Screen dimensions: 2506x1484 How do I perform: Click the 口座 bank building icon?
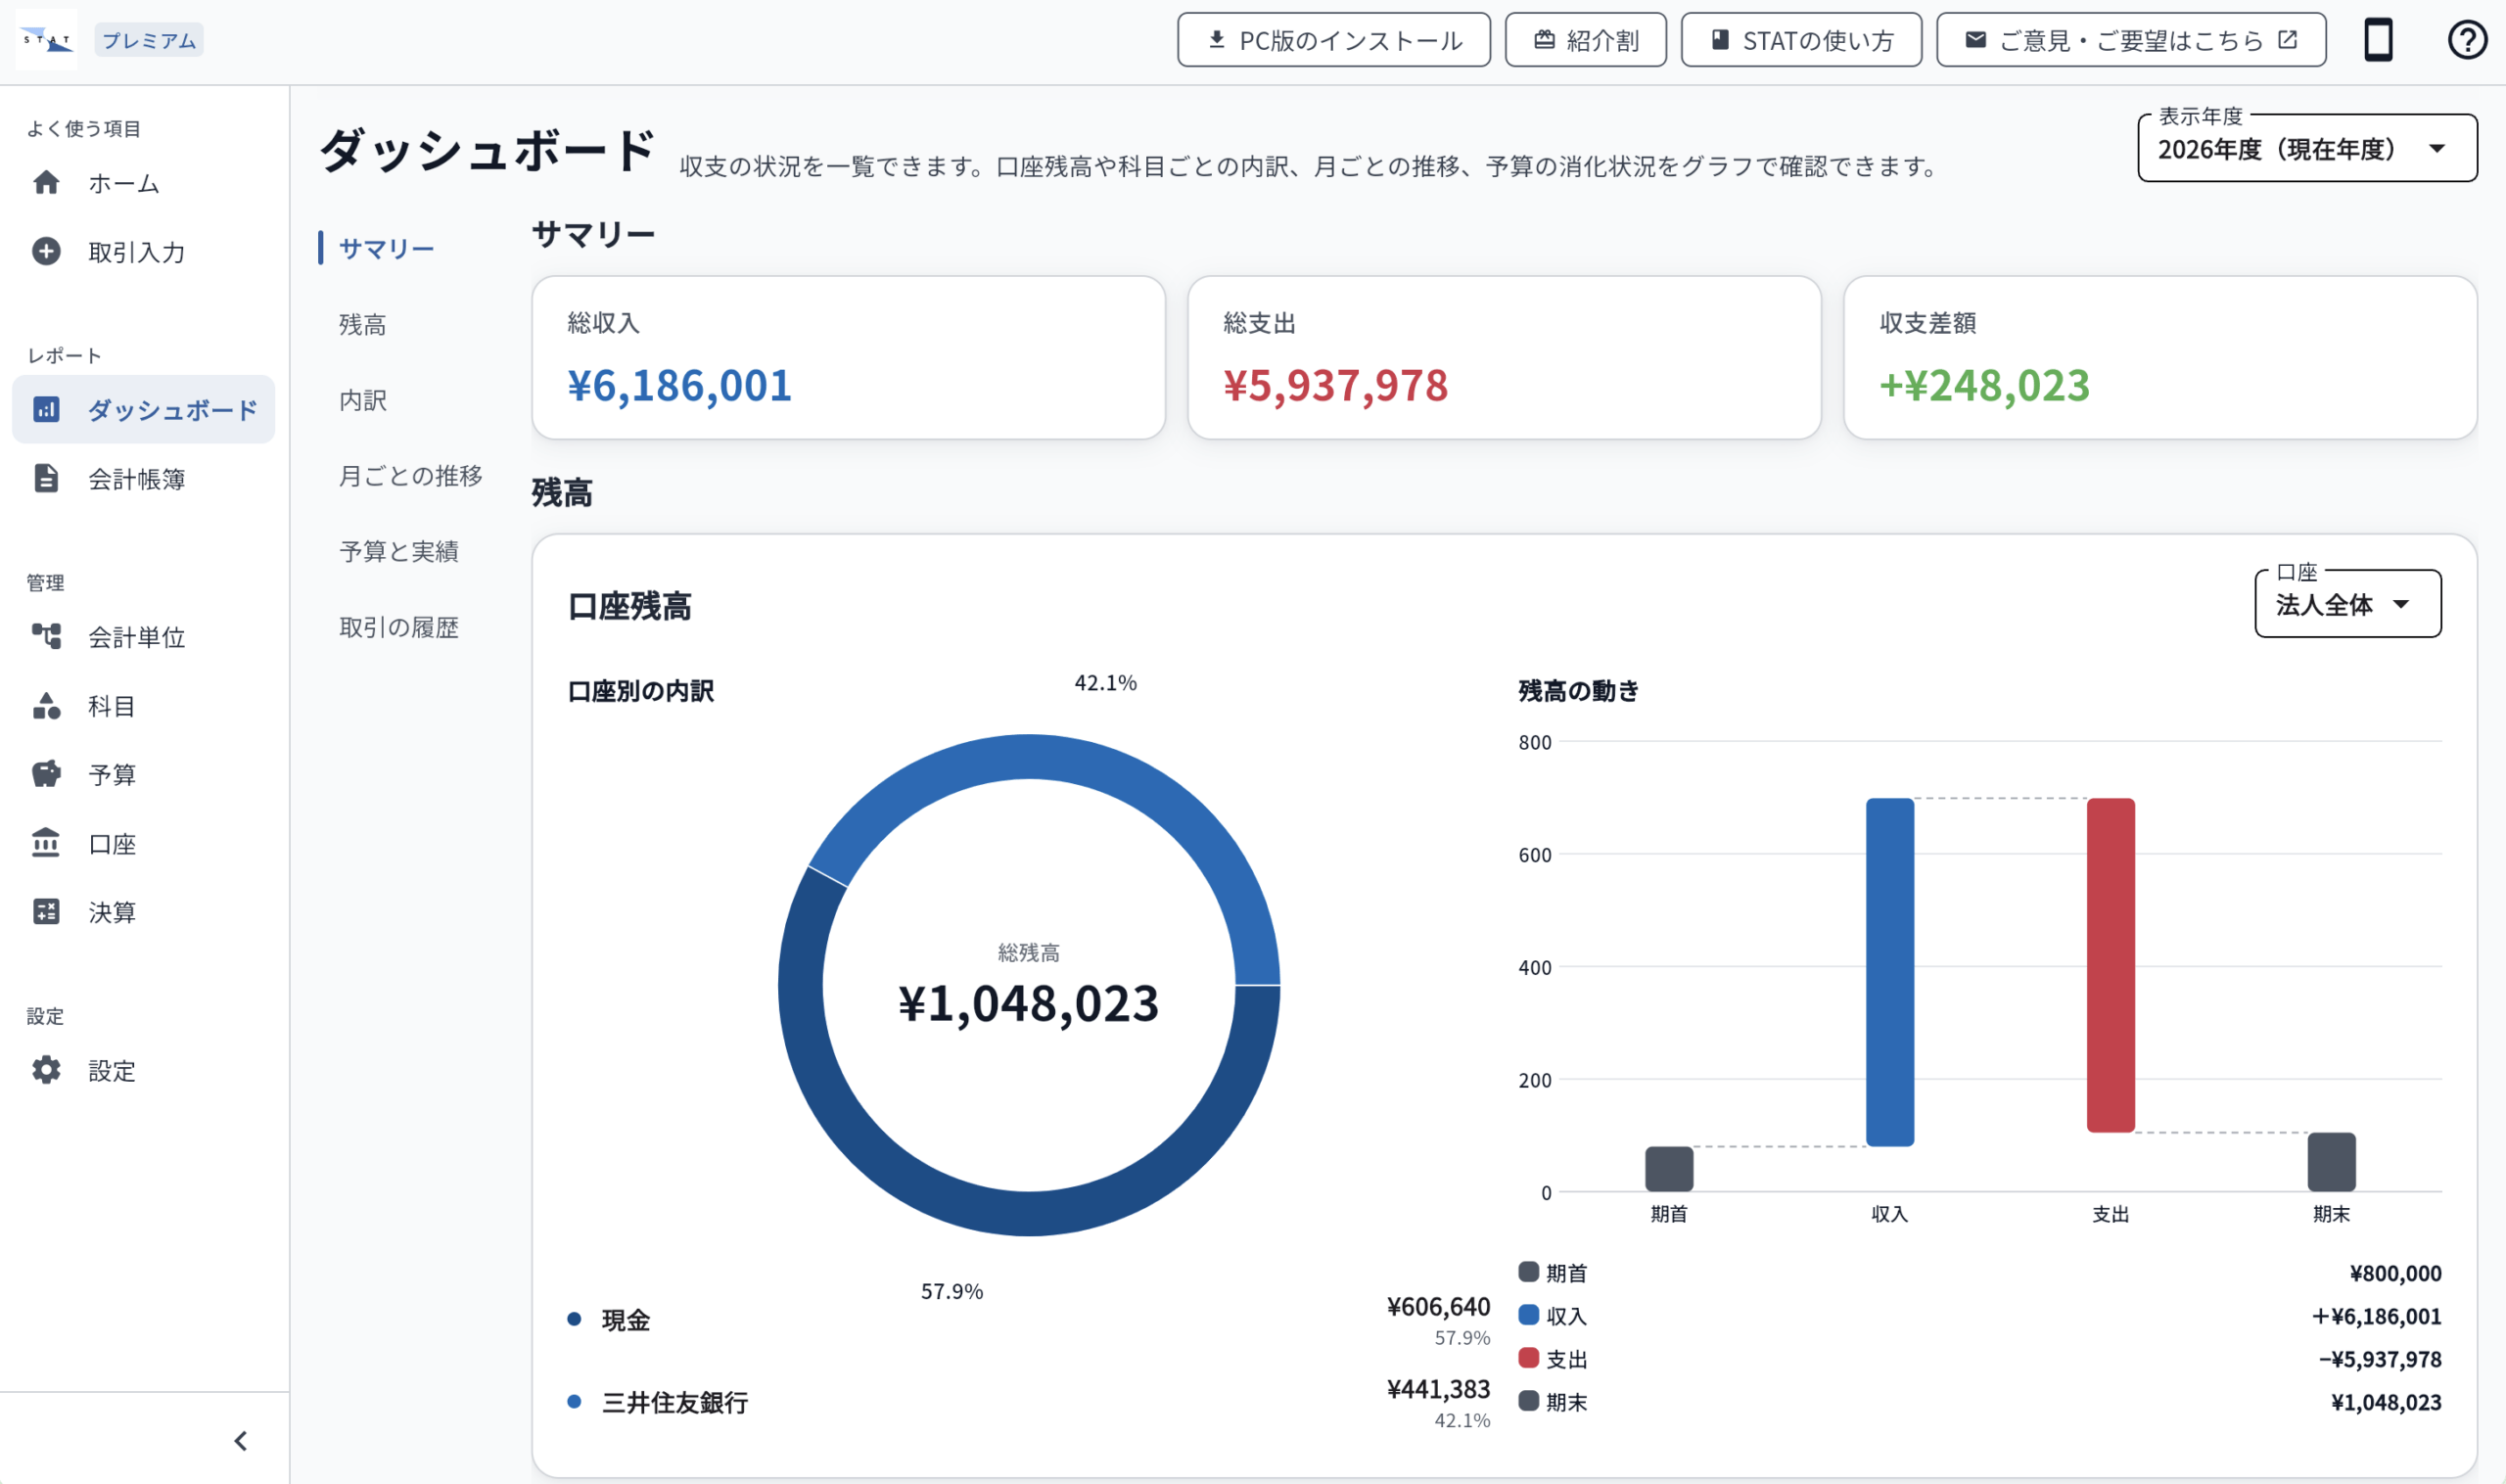click(x=46, y=843)
